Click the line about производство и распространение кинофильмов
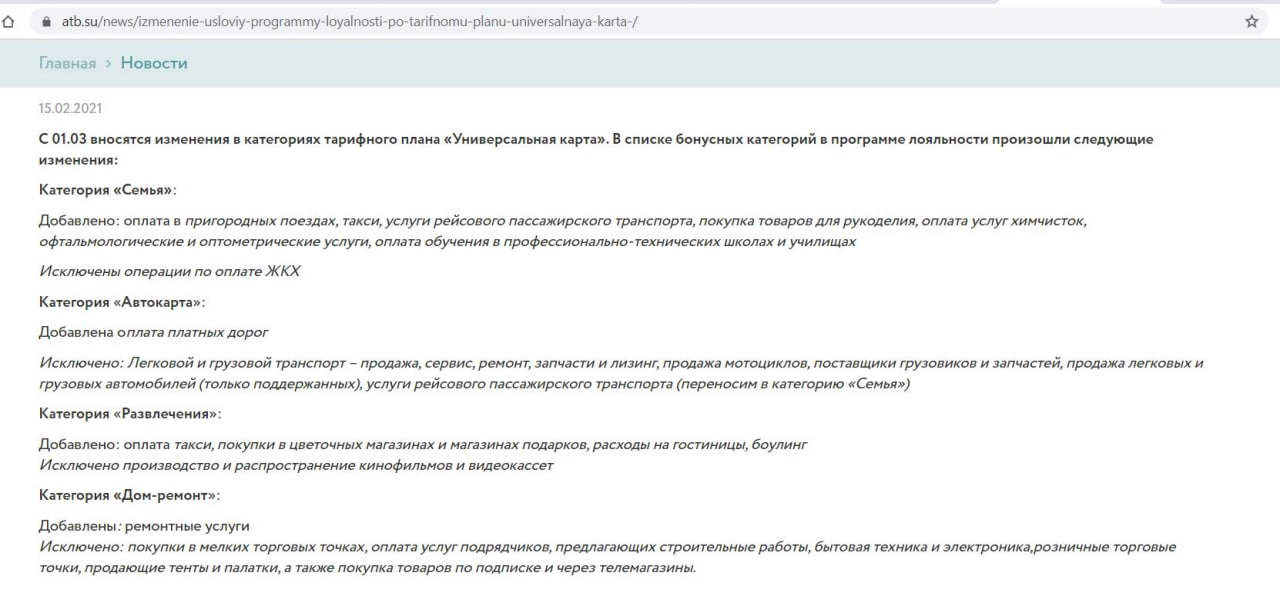This screenshot has height=596, width=1280. click(296, 465)
